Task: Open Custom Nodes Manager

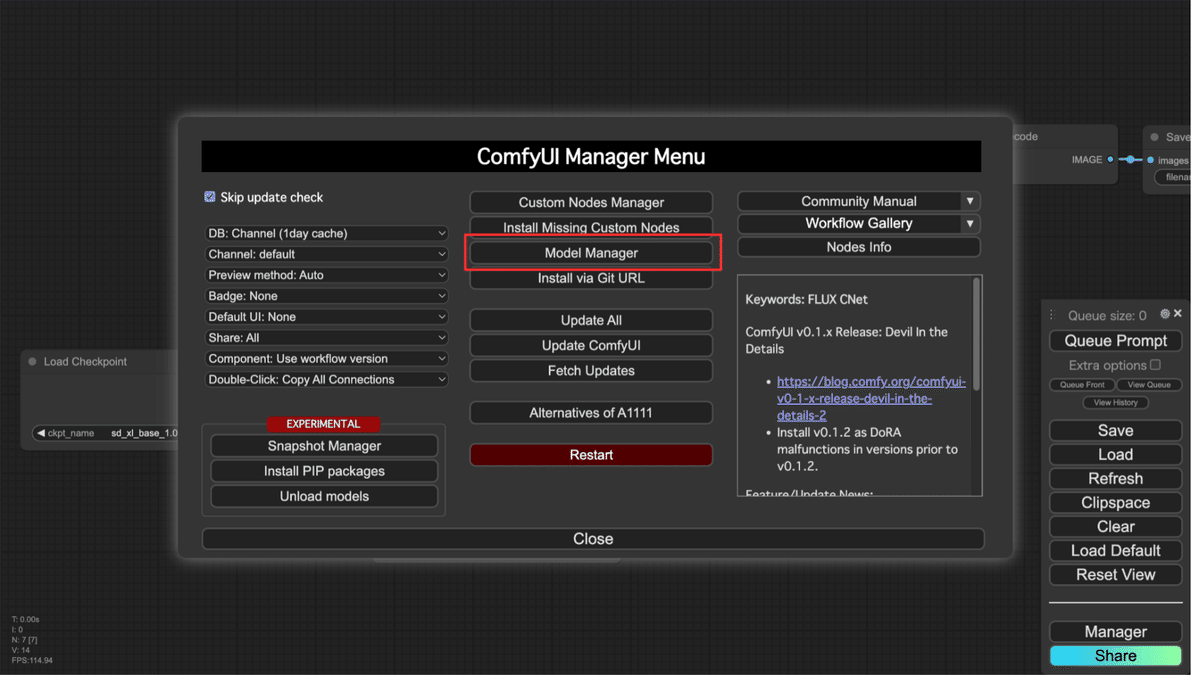Action: (591, 202)
